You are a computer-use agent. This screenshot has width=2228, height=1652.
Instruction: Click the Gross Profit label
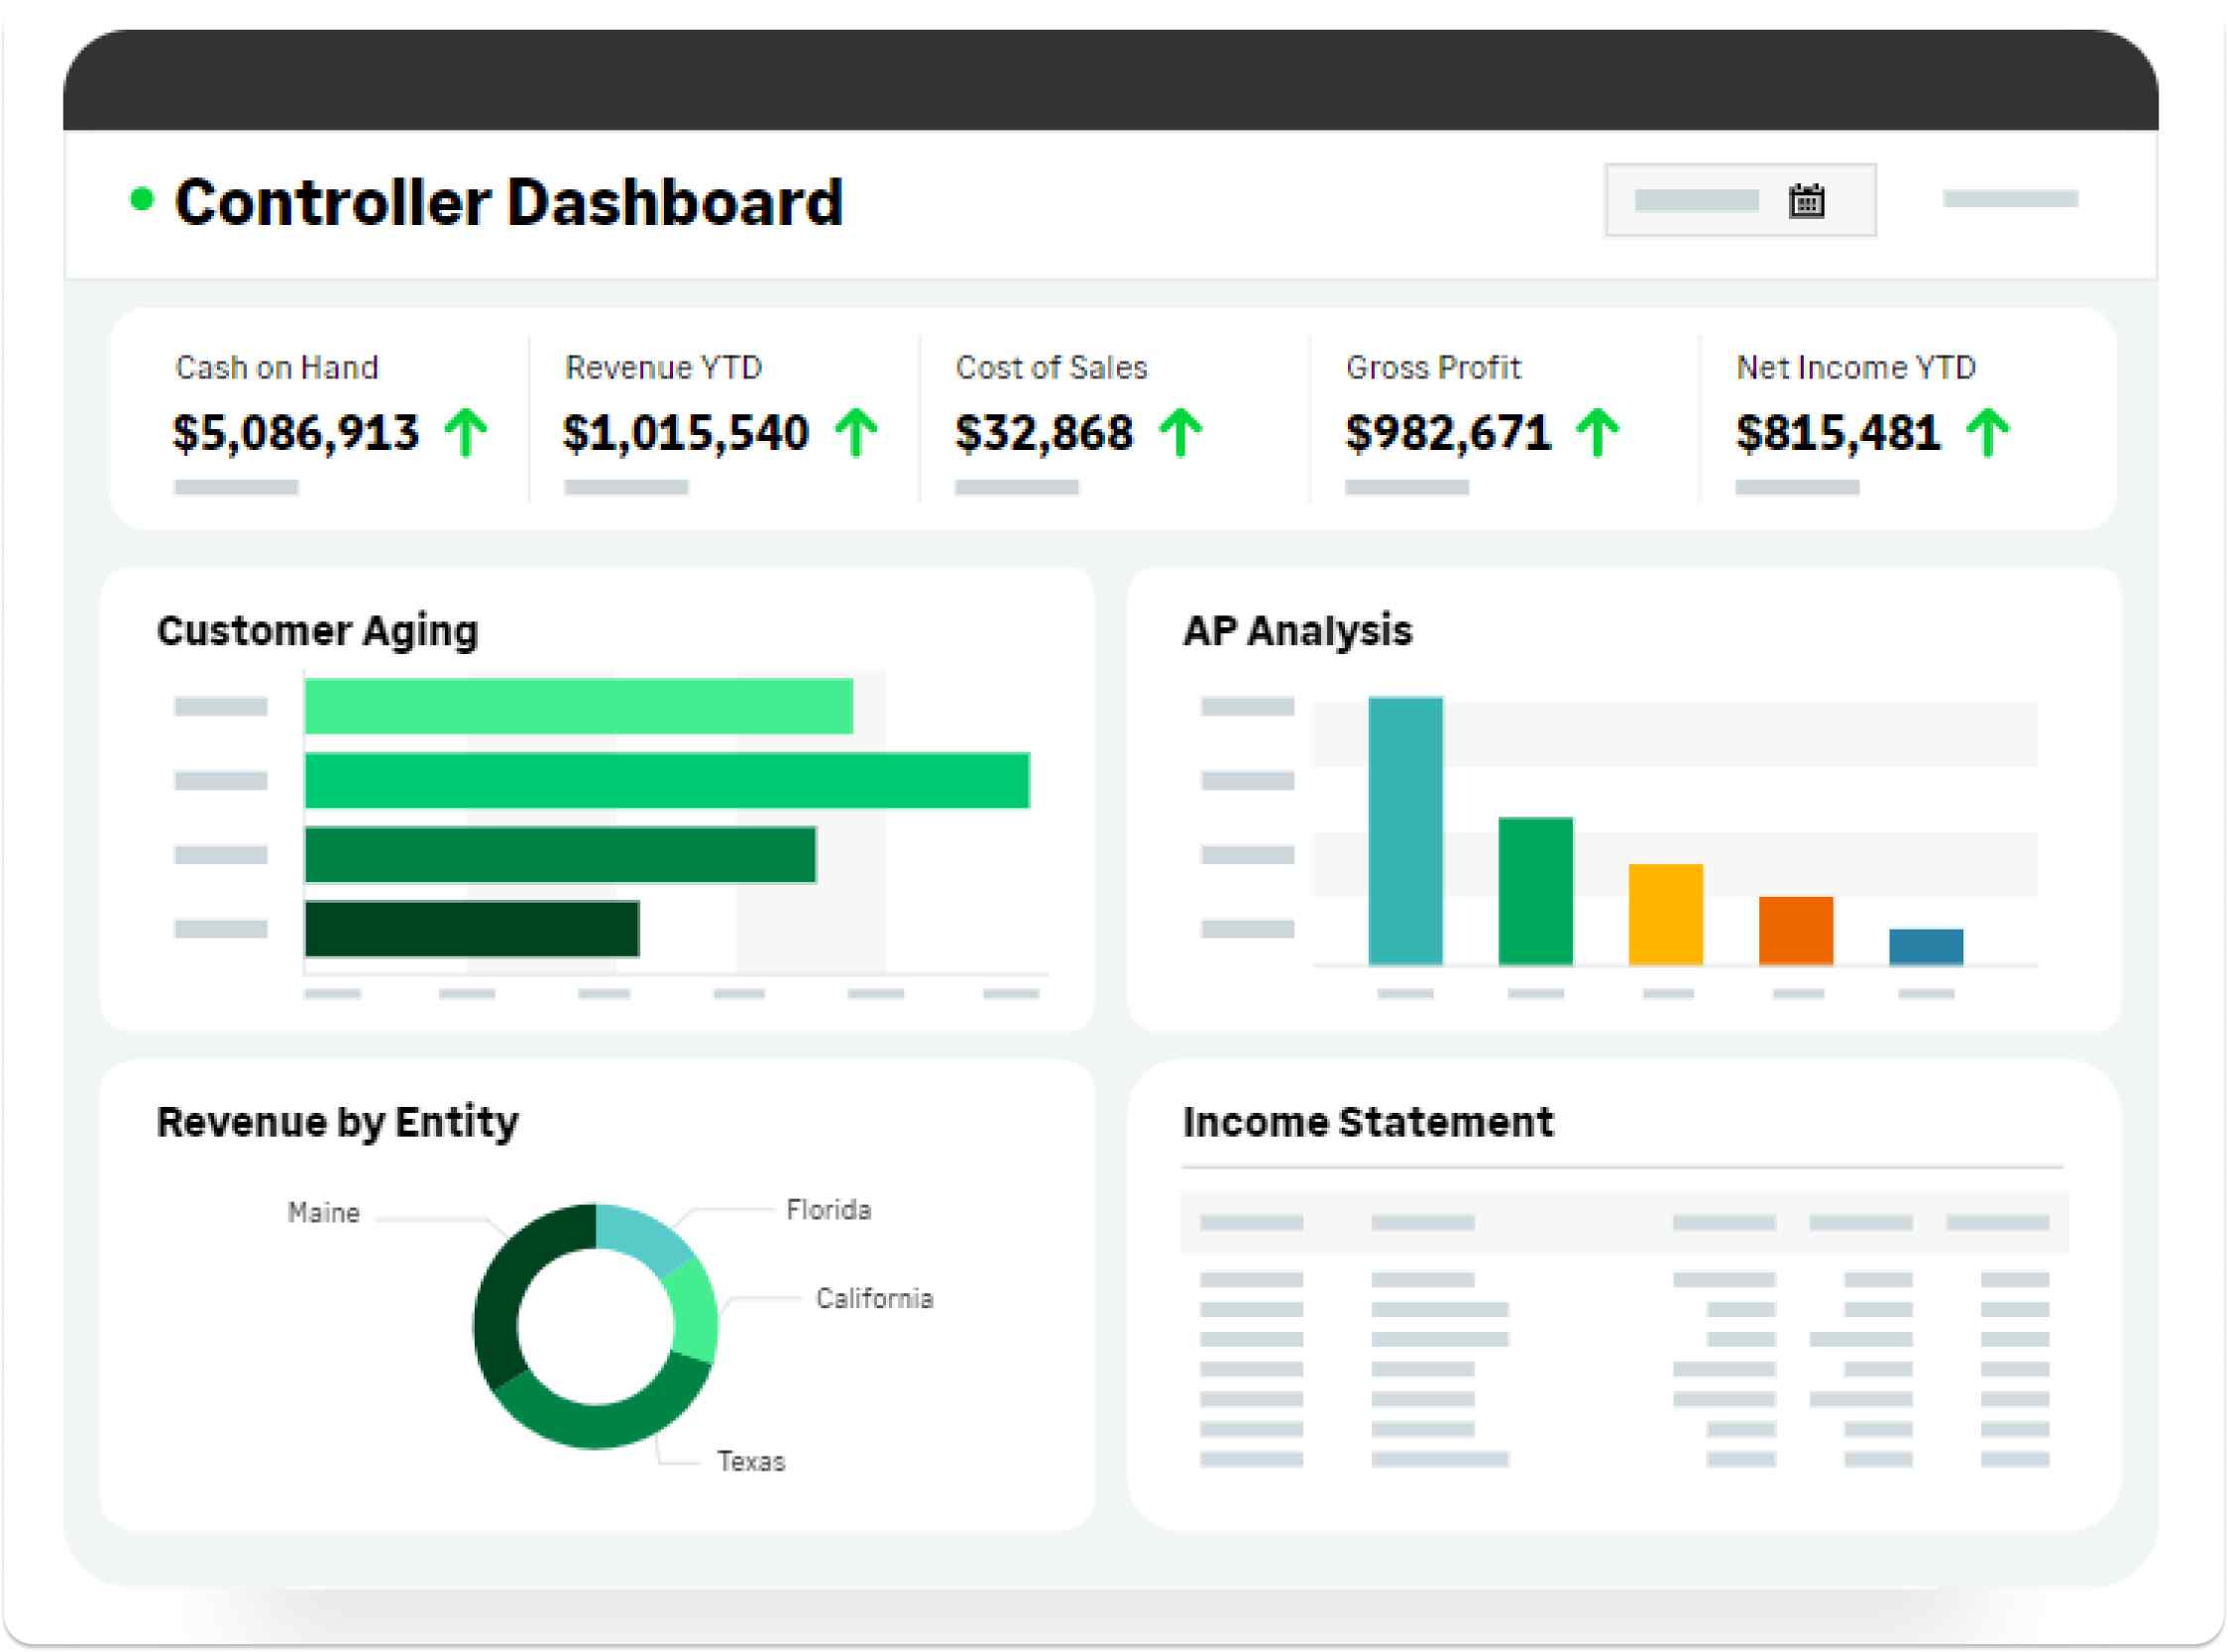1433,368
